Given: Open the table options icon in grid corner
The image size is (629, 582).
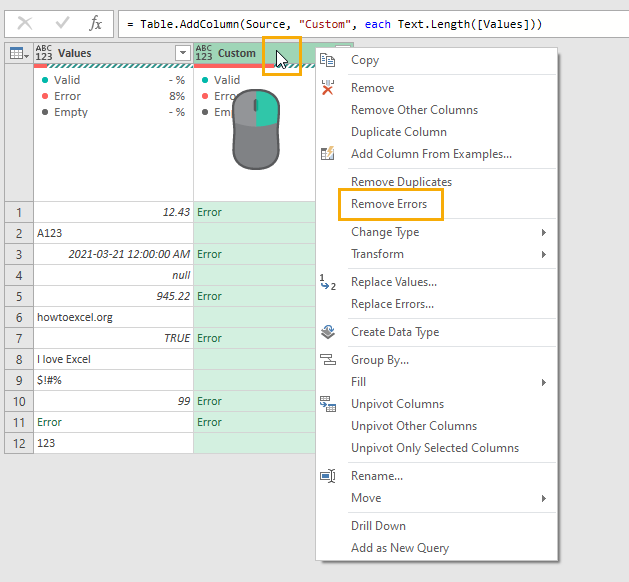Looking at the screenshot, I should [x=19, y=53].
